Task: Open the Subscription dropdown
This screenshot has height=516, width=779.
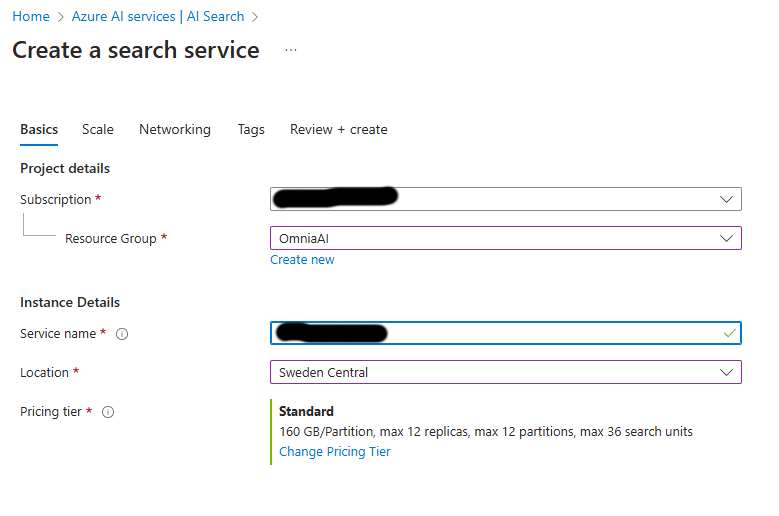Action: pos(506,199)
